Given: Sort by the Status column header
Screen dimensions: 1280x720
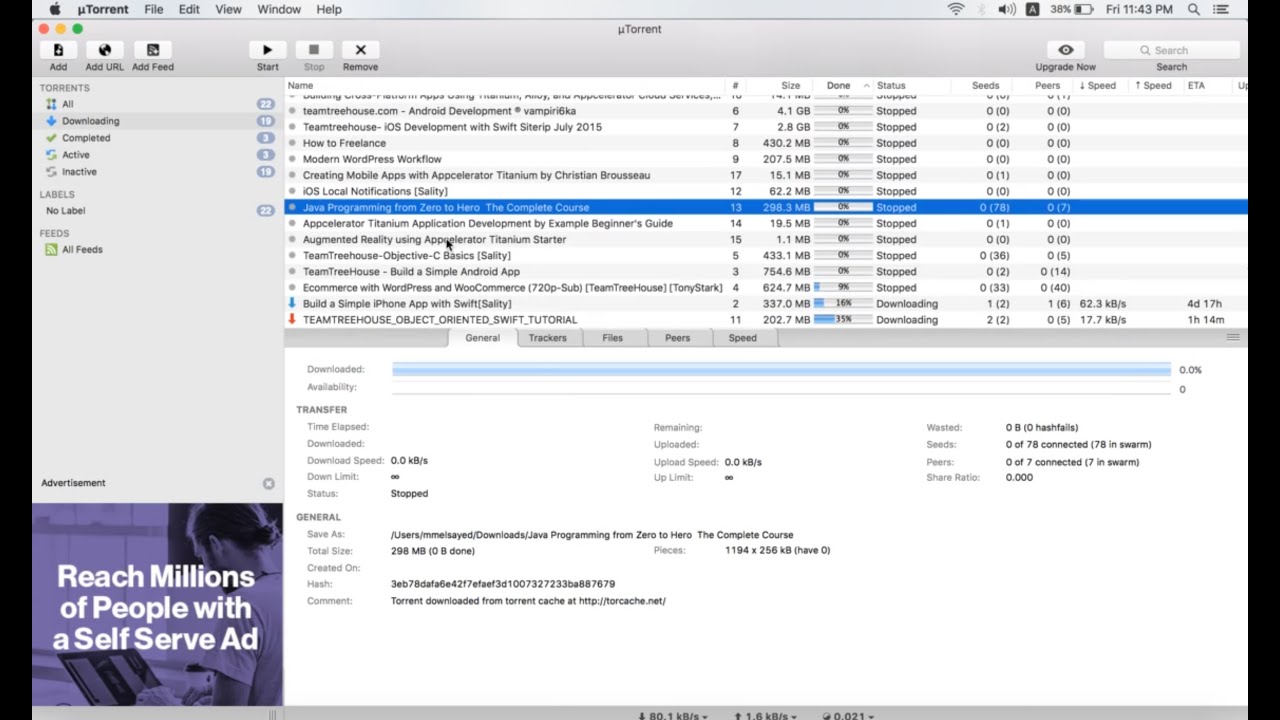Looking at the screenshot, I should point(913,86).
